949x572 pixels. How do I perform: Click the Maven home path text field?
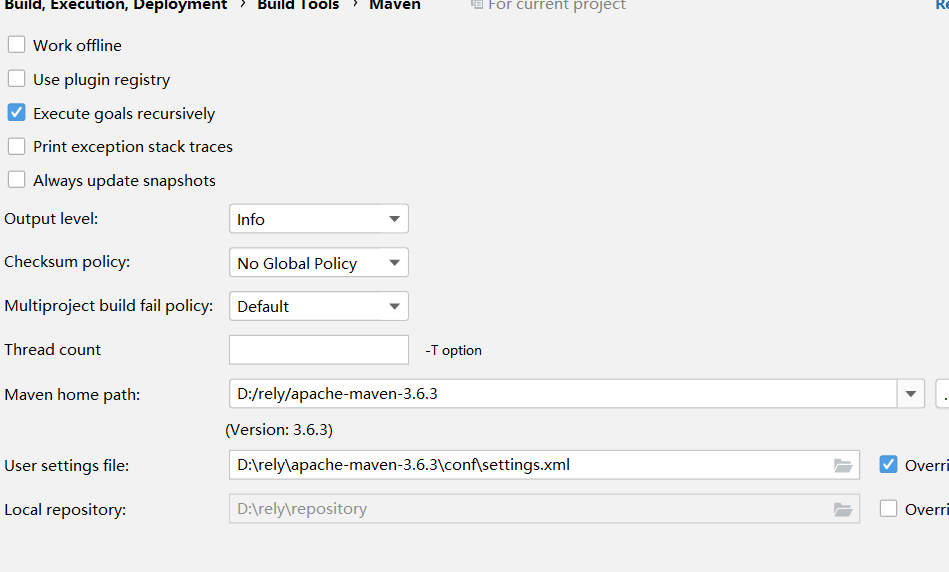pos(563,393)
